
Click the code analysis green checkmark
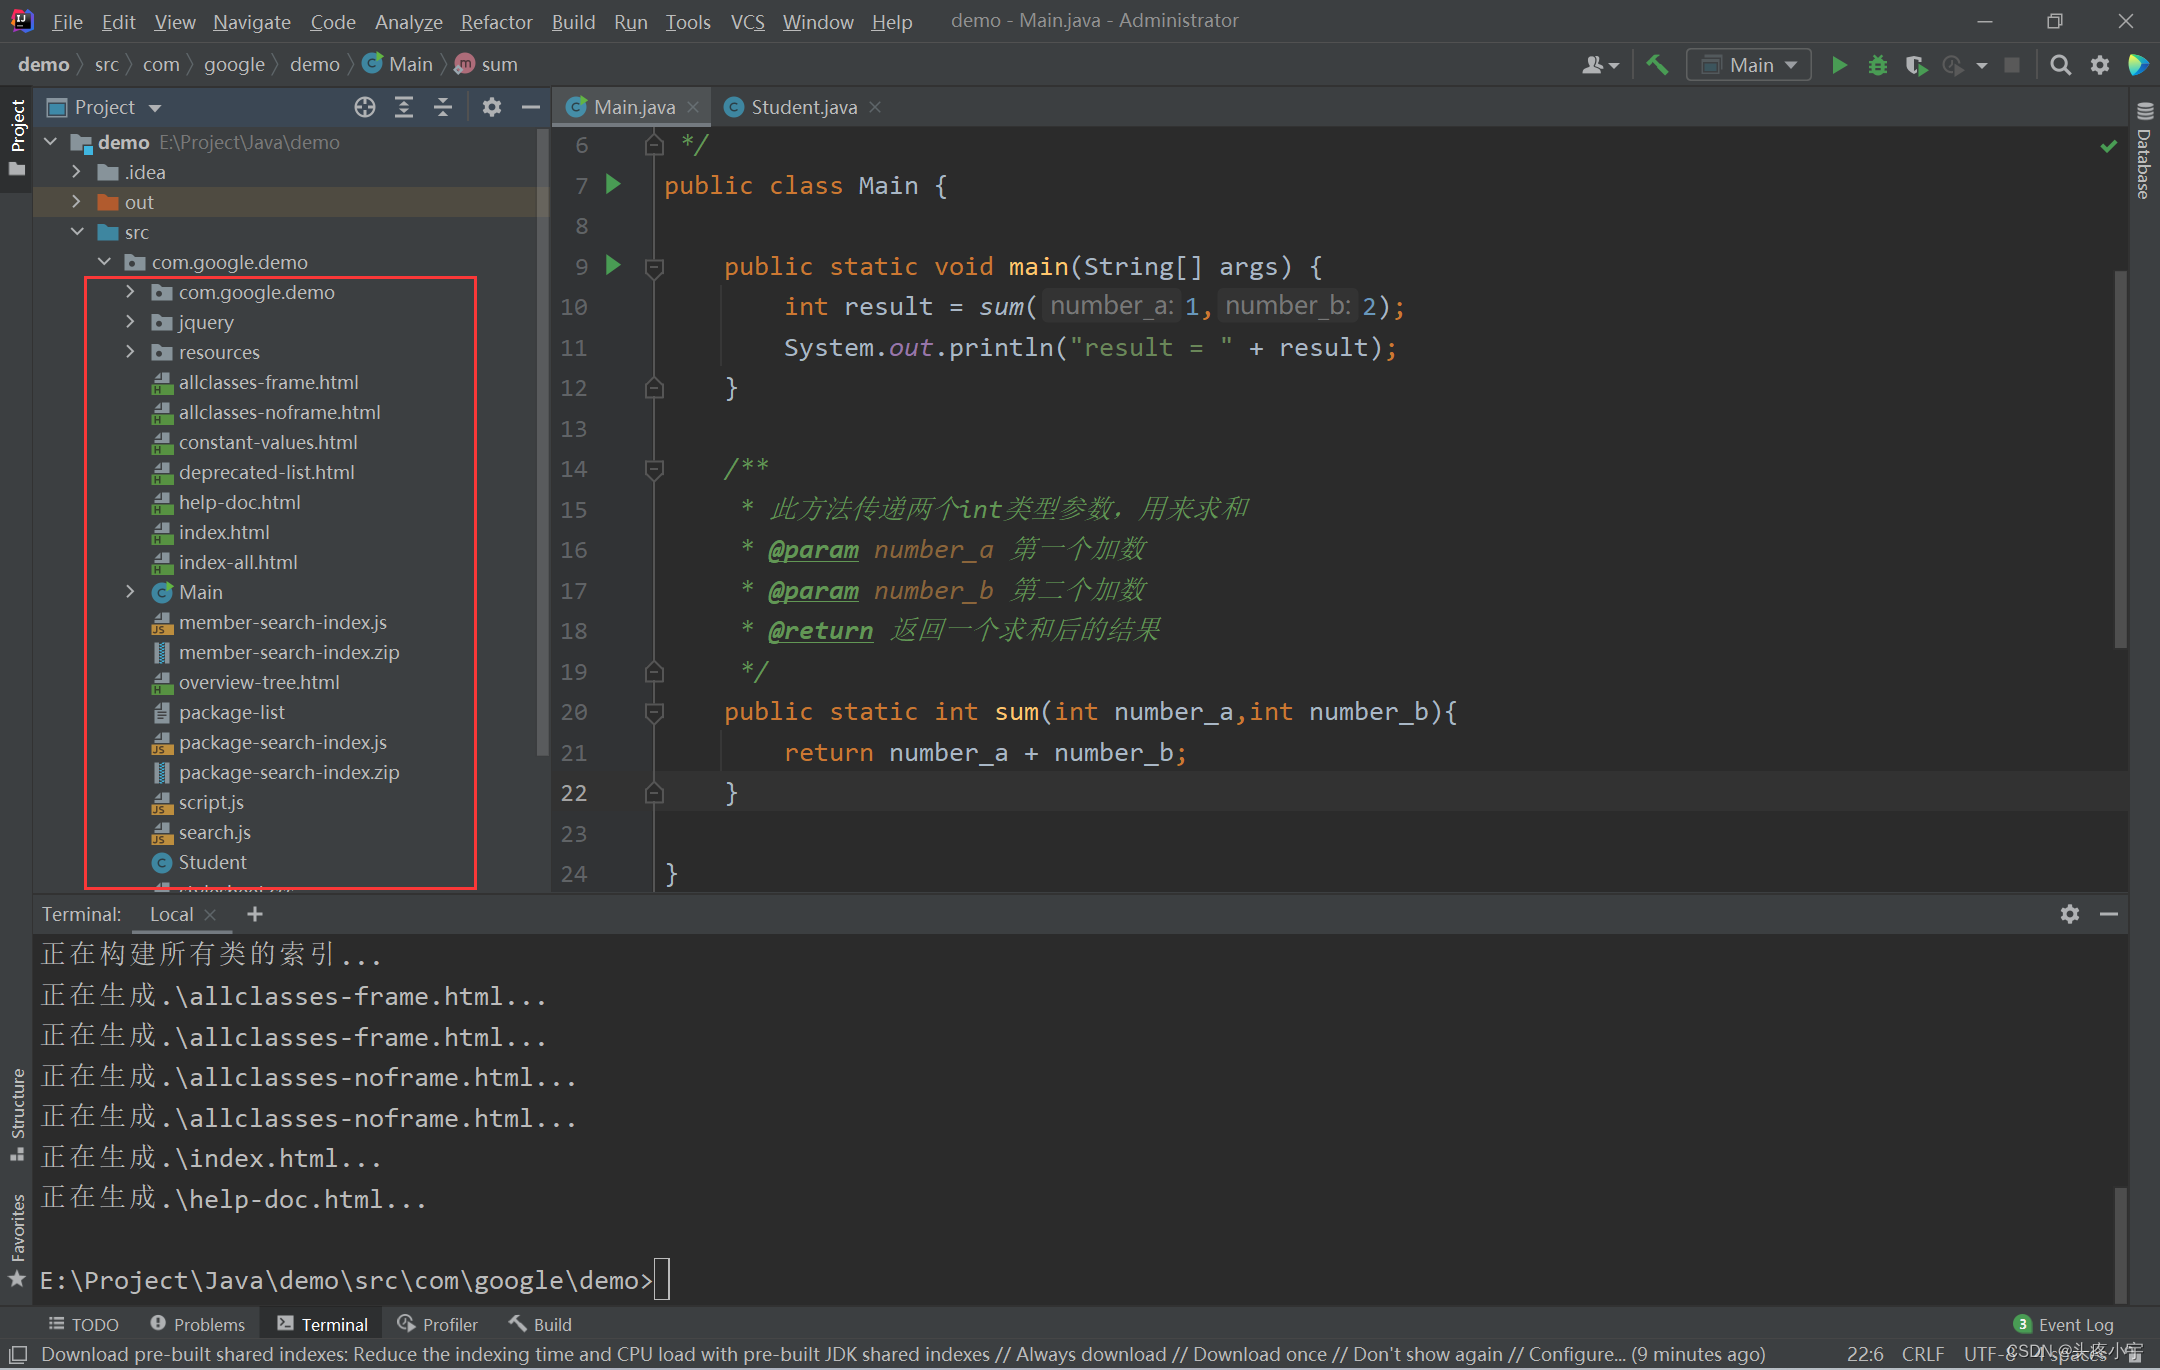pyautogui.click(x=2109, y=146)
